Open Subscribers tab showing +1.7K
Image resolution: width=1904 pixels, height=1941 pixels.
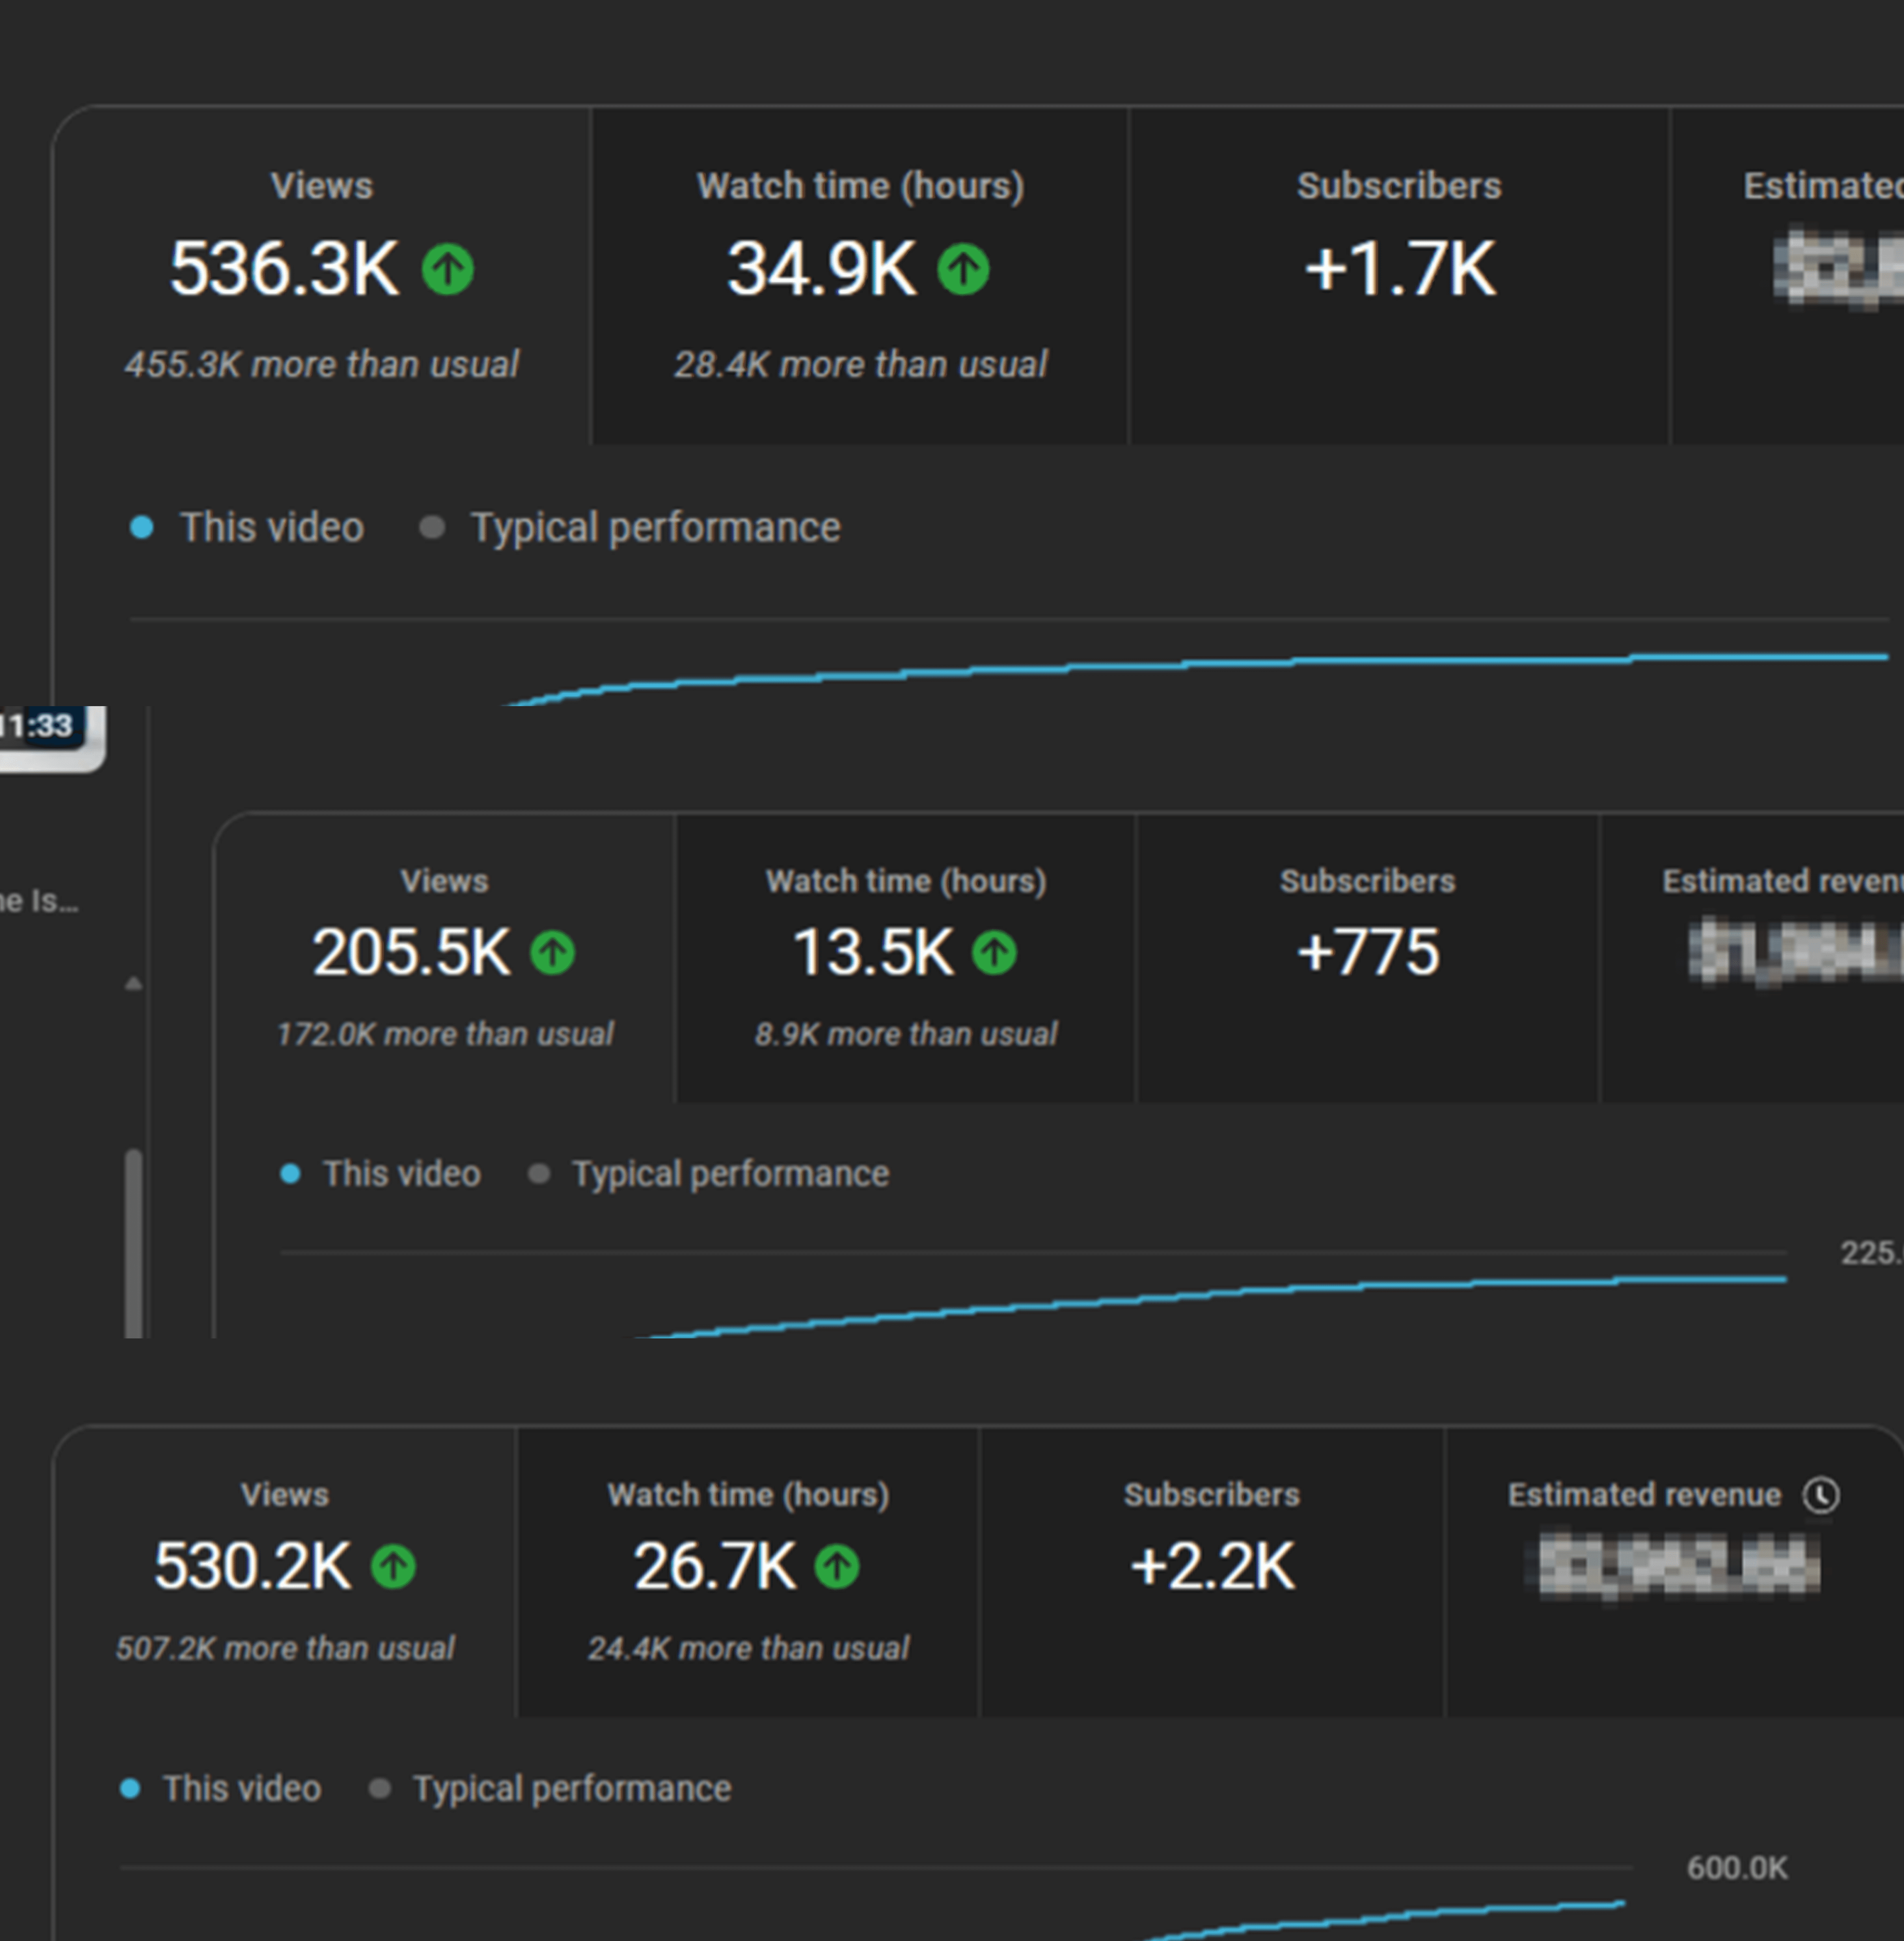coord(1399,275)
